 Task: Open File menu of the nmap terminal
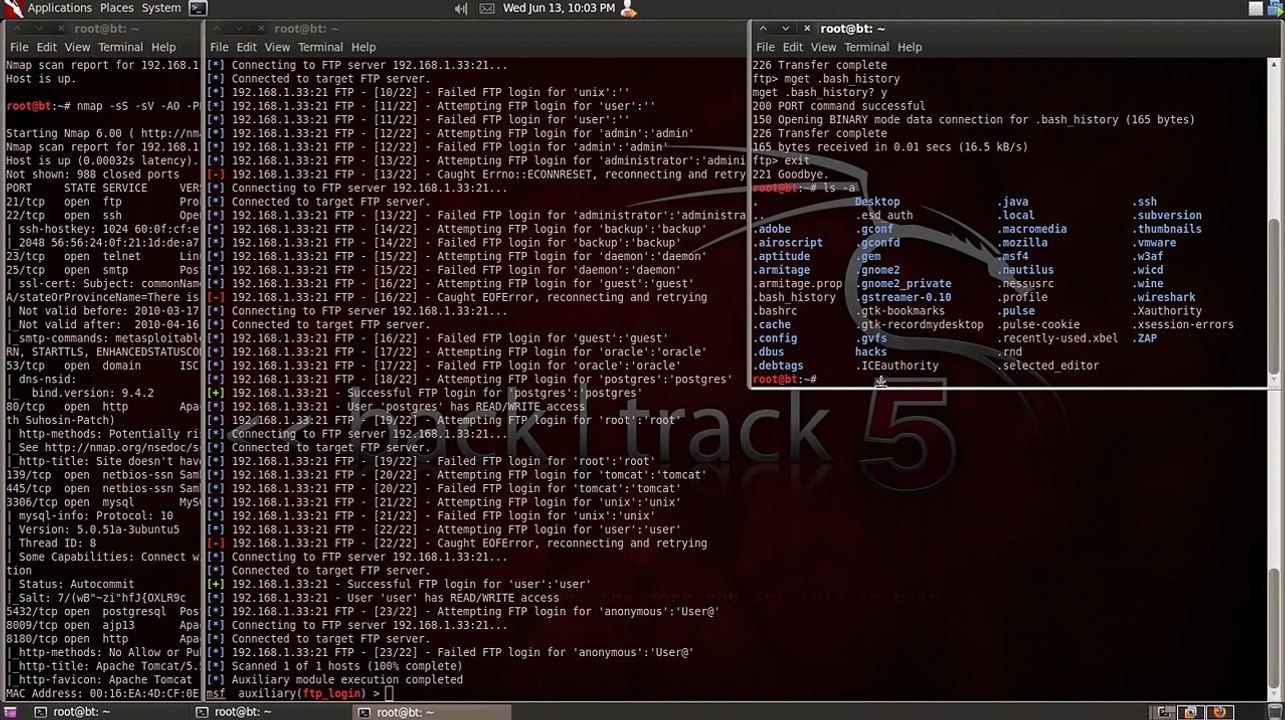coord(19,47)
